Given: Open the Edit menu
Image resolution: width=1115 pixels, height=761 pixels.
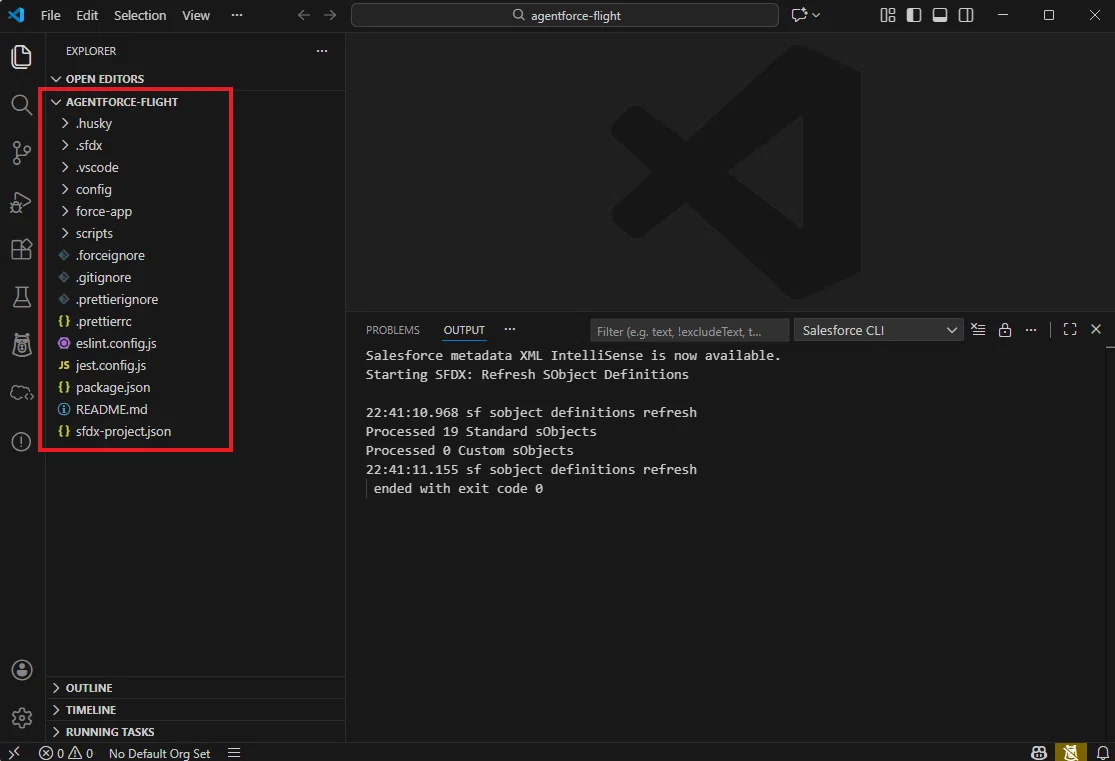Looking at the screenshot, I should point(87,15).
